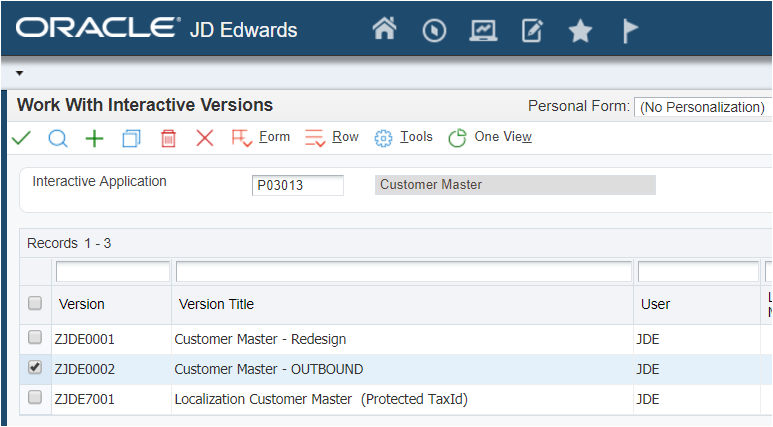The image size is (773, 427).
Task: Check the ZJDE0001 row checkbox
Action: pyautogui.click(x=35, y=337)
